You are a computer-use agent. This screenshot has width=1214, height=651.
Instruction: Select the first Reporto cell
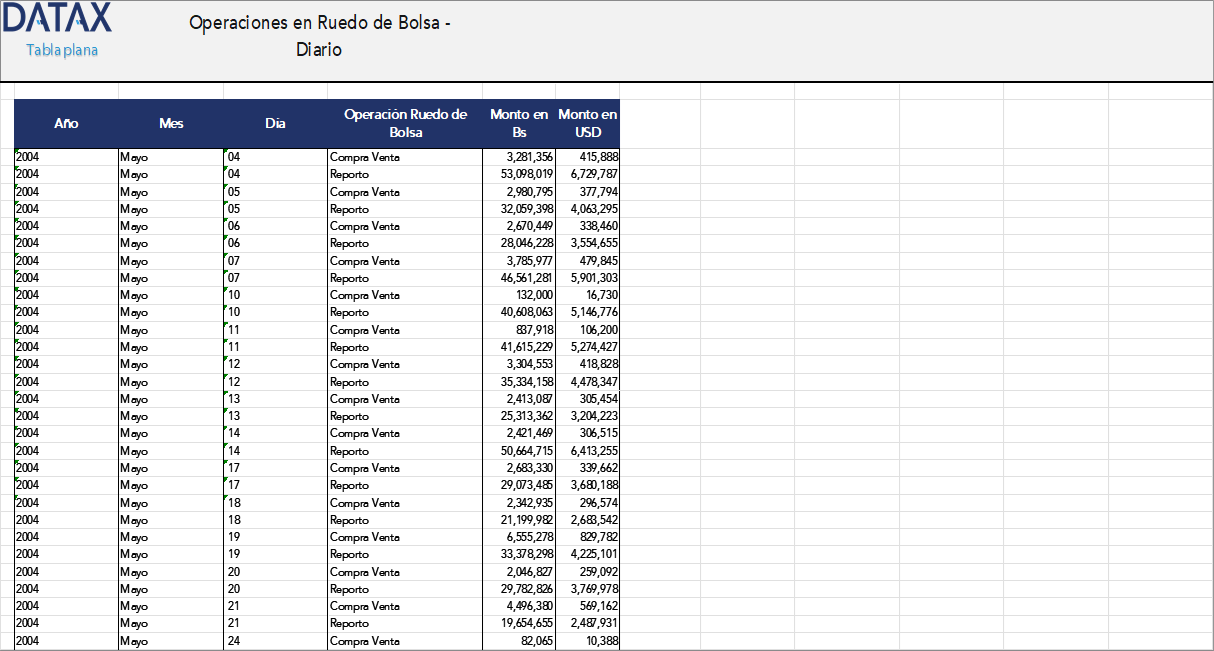pos(345,174)
